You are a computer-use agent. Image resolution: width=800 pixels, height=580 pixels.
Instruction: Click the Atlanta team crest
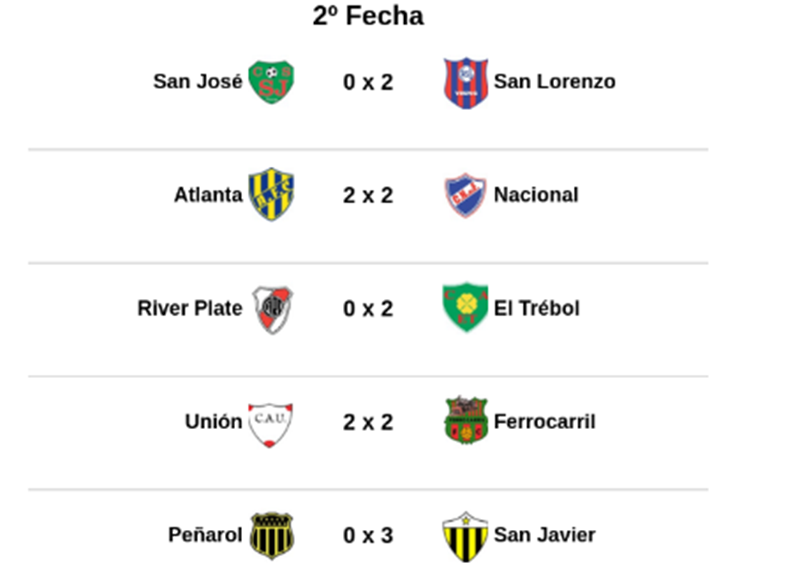(271, 195)
